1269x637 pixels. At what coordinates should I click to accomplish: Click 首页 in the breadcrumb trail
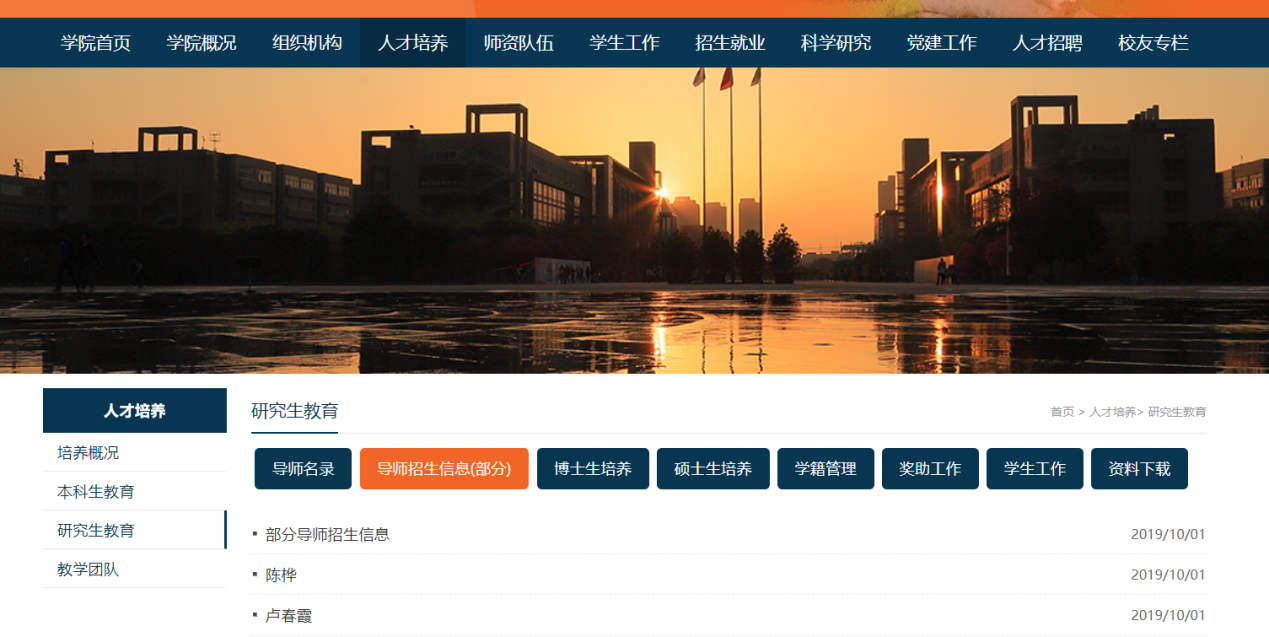click(1062, 412)
